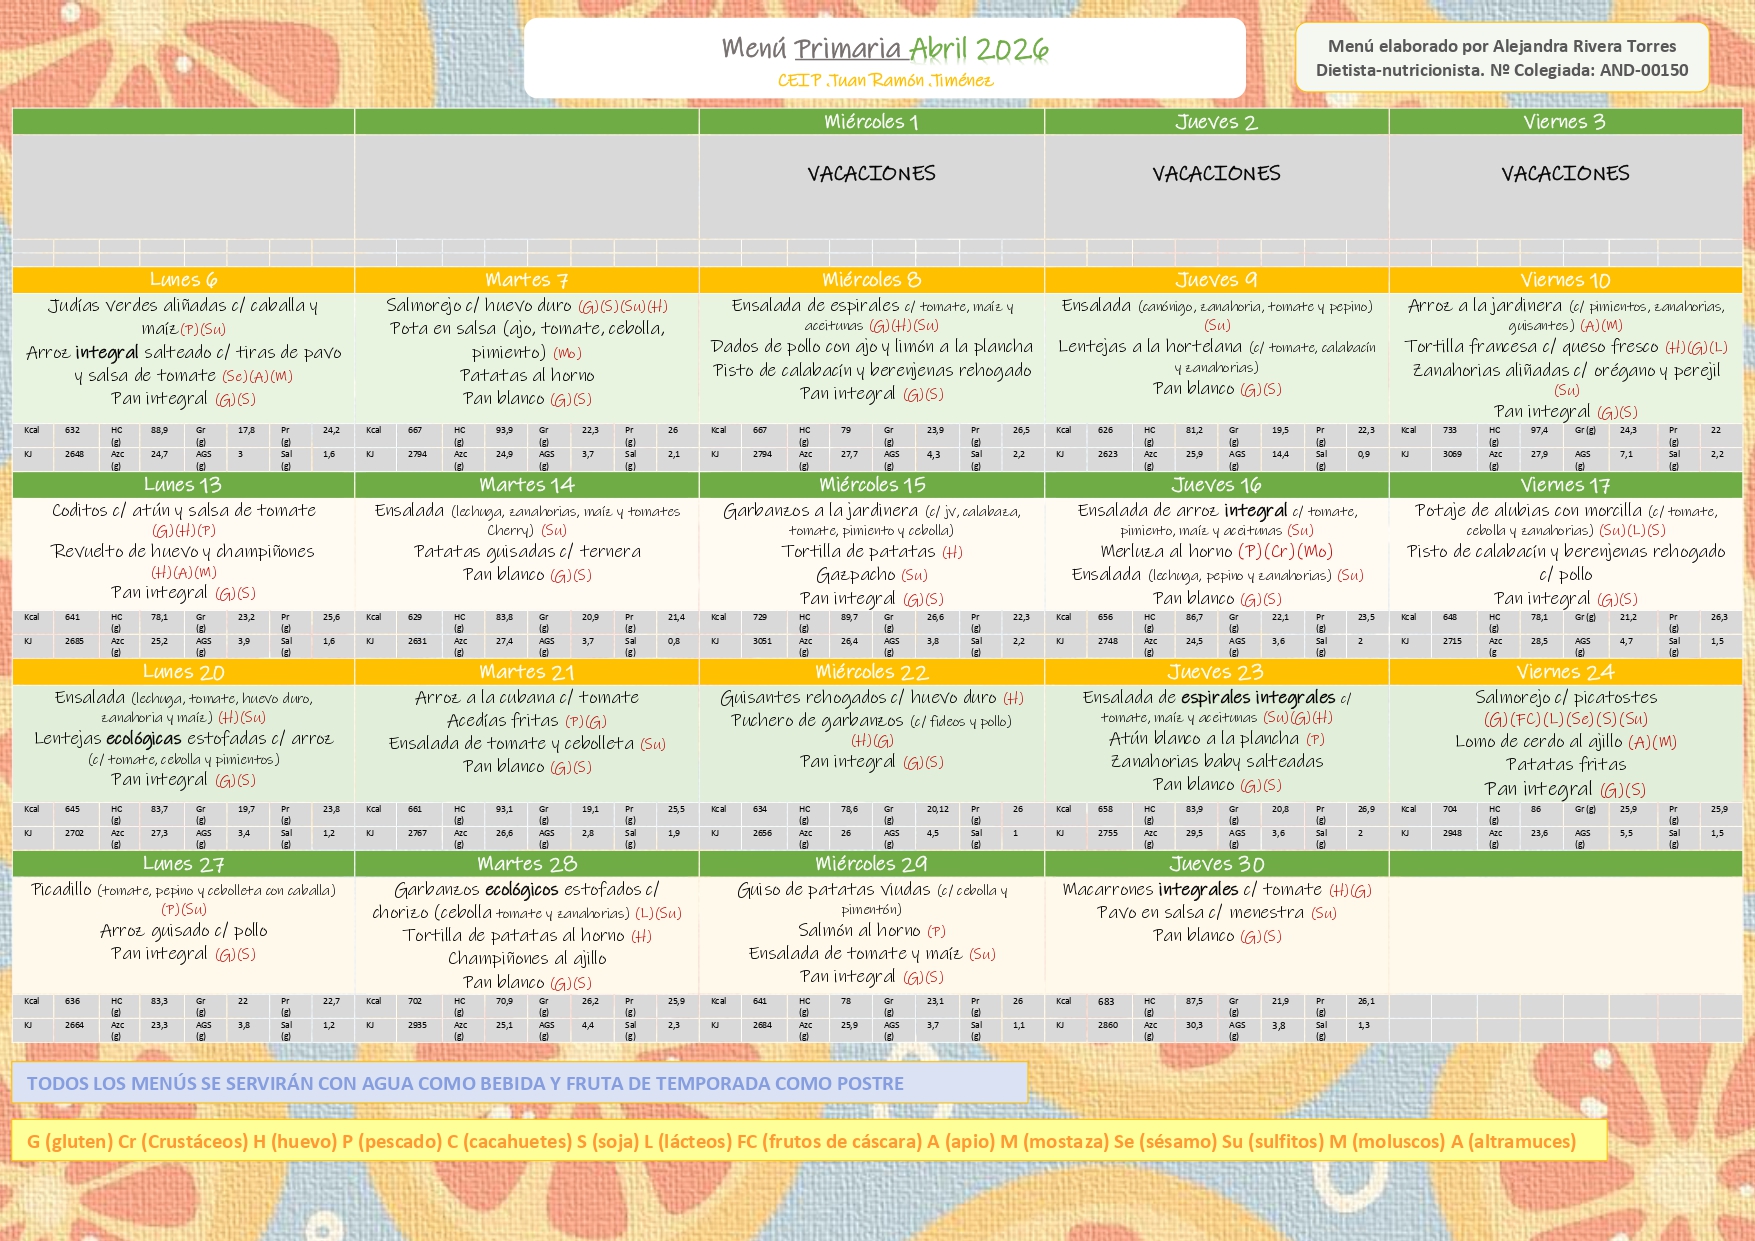Click the 'Lunes 6' day header
1755x1241 pixels.
183,280
